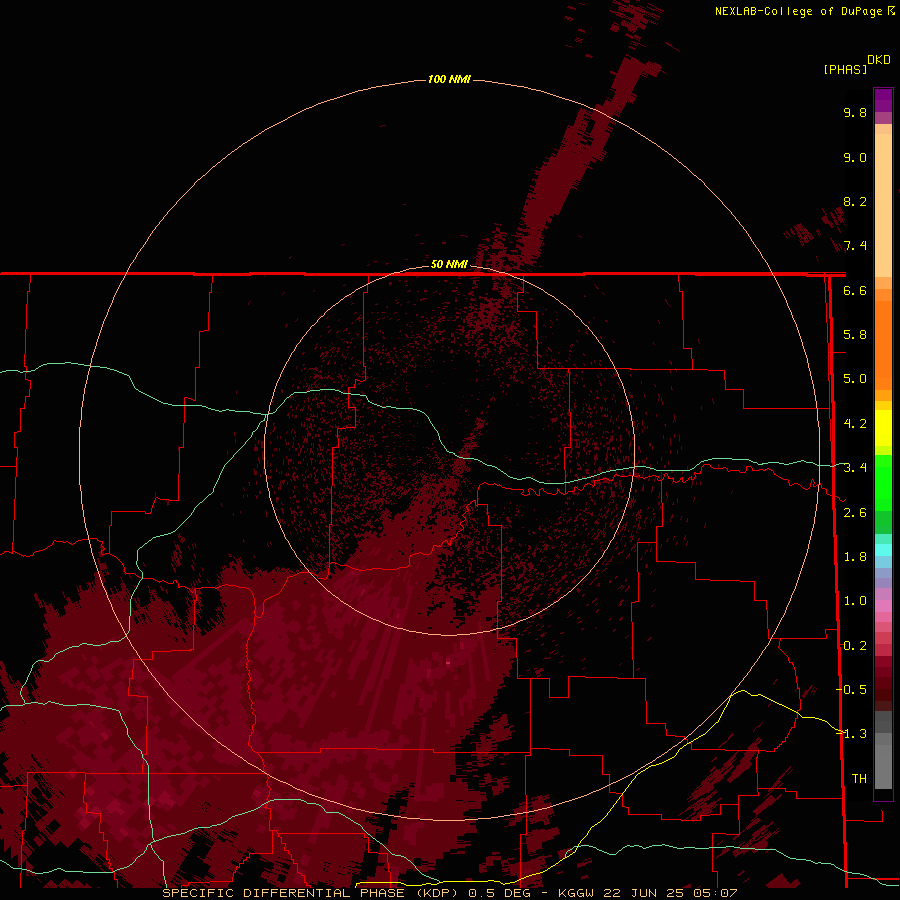Click the TH threshold label
The image size is (900, 900).
(x=859, y=779)
